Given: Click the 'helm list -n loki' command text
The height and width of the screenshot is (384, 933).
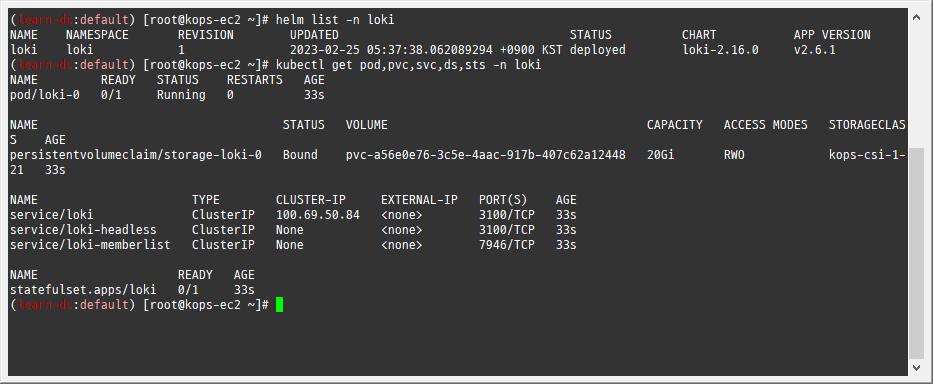Looking at the screenshot, I should pyautogui.click(x=335, y=20).
